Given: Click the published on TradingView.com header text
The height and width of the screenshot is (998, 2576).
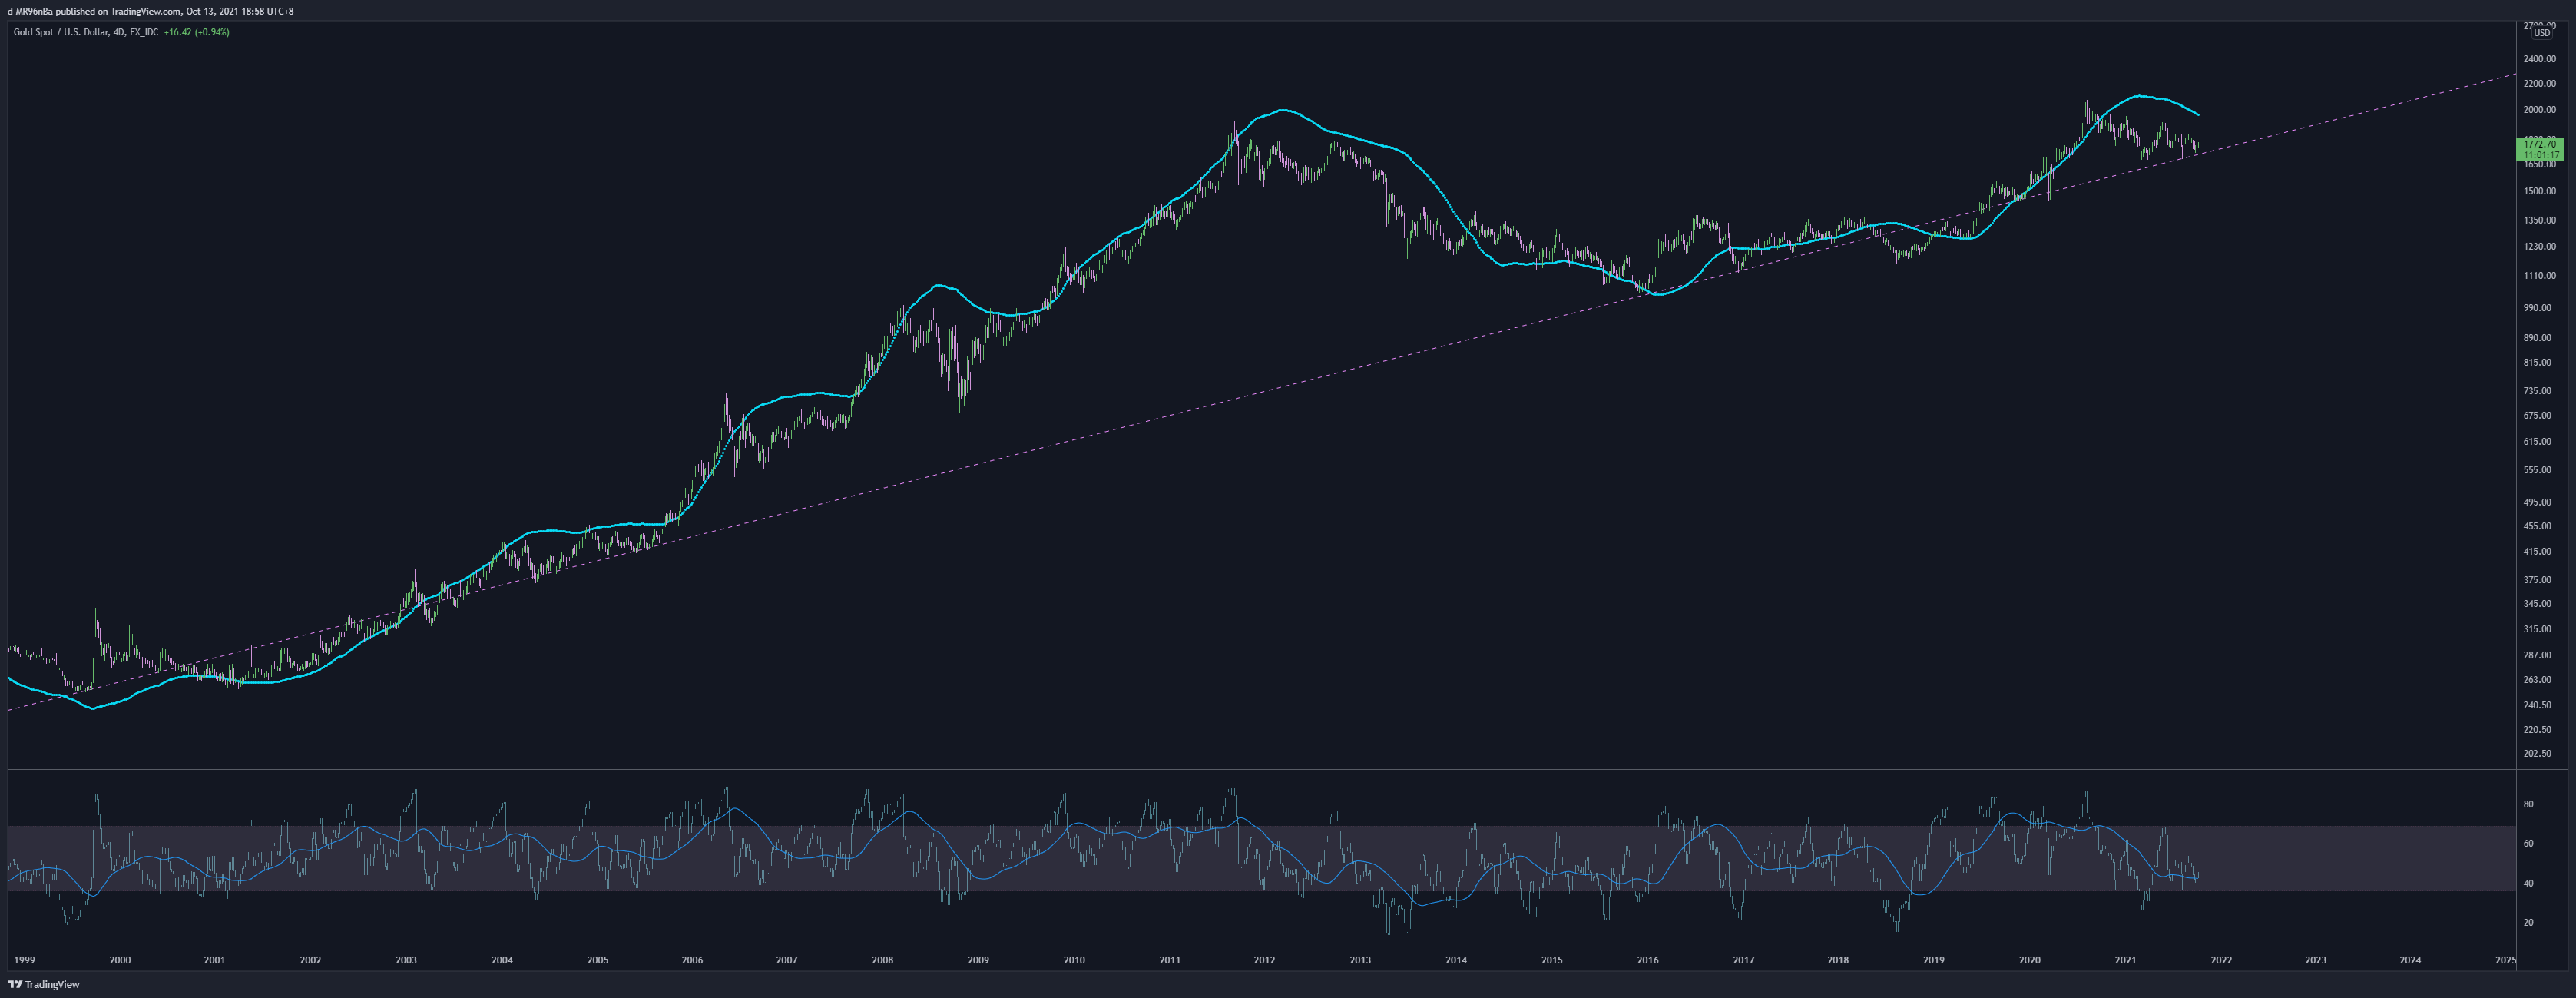Looking at the screenshot, I should pos(118,11).
